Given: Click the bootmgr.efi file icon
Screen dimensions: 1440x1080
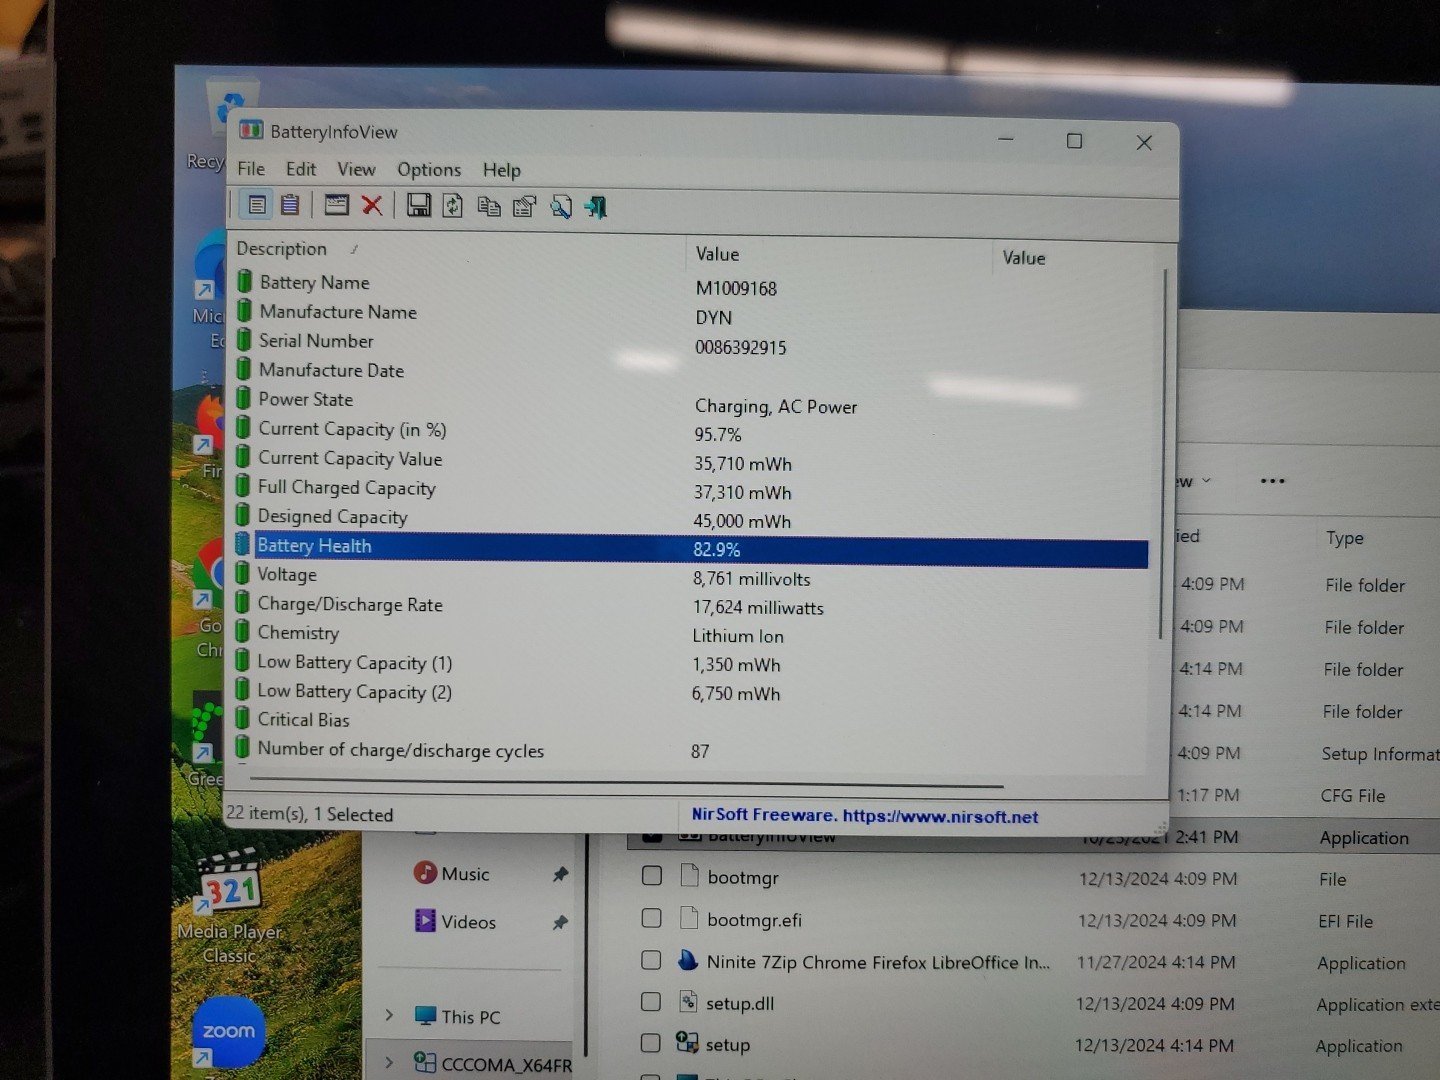Looking at the screenshot, I should pos(689,918).
